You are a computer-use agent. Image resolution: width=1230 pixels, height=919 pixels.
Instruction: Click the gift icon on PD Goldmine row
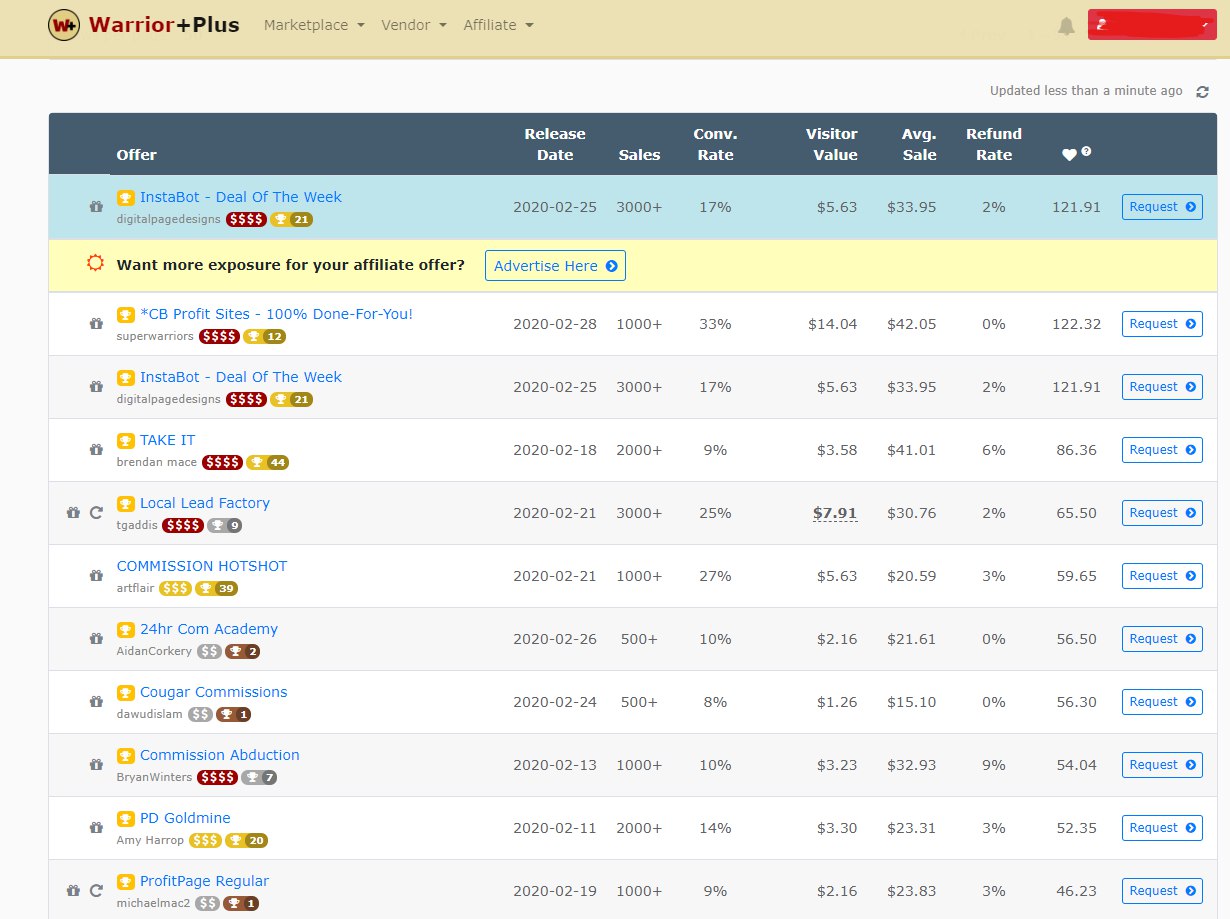pos(96,828)
